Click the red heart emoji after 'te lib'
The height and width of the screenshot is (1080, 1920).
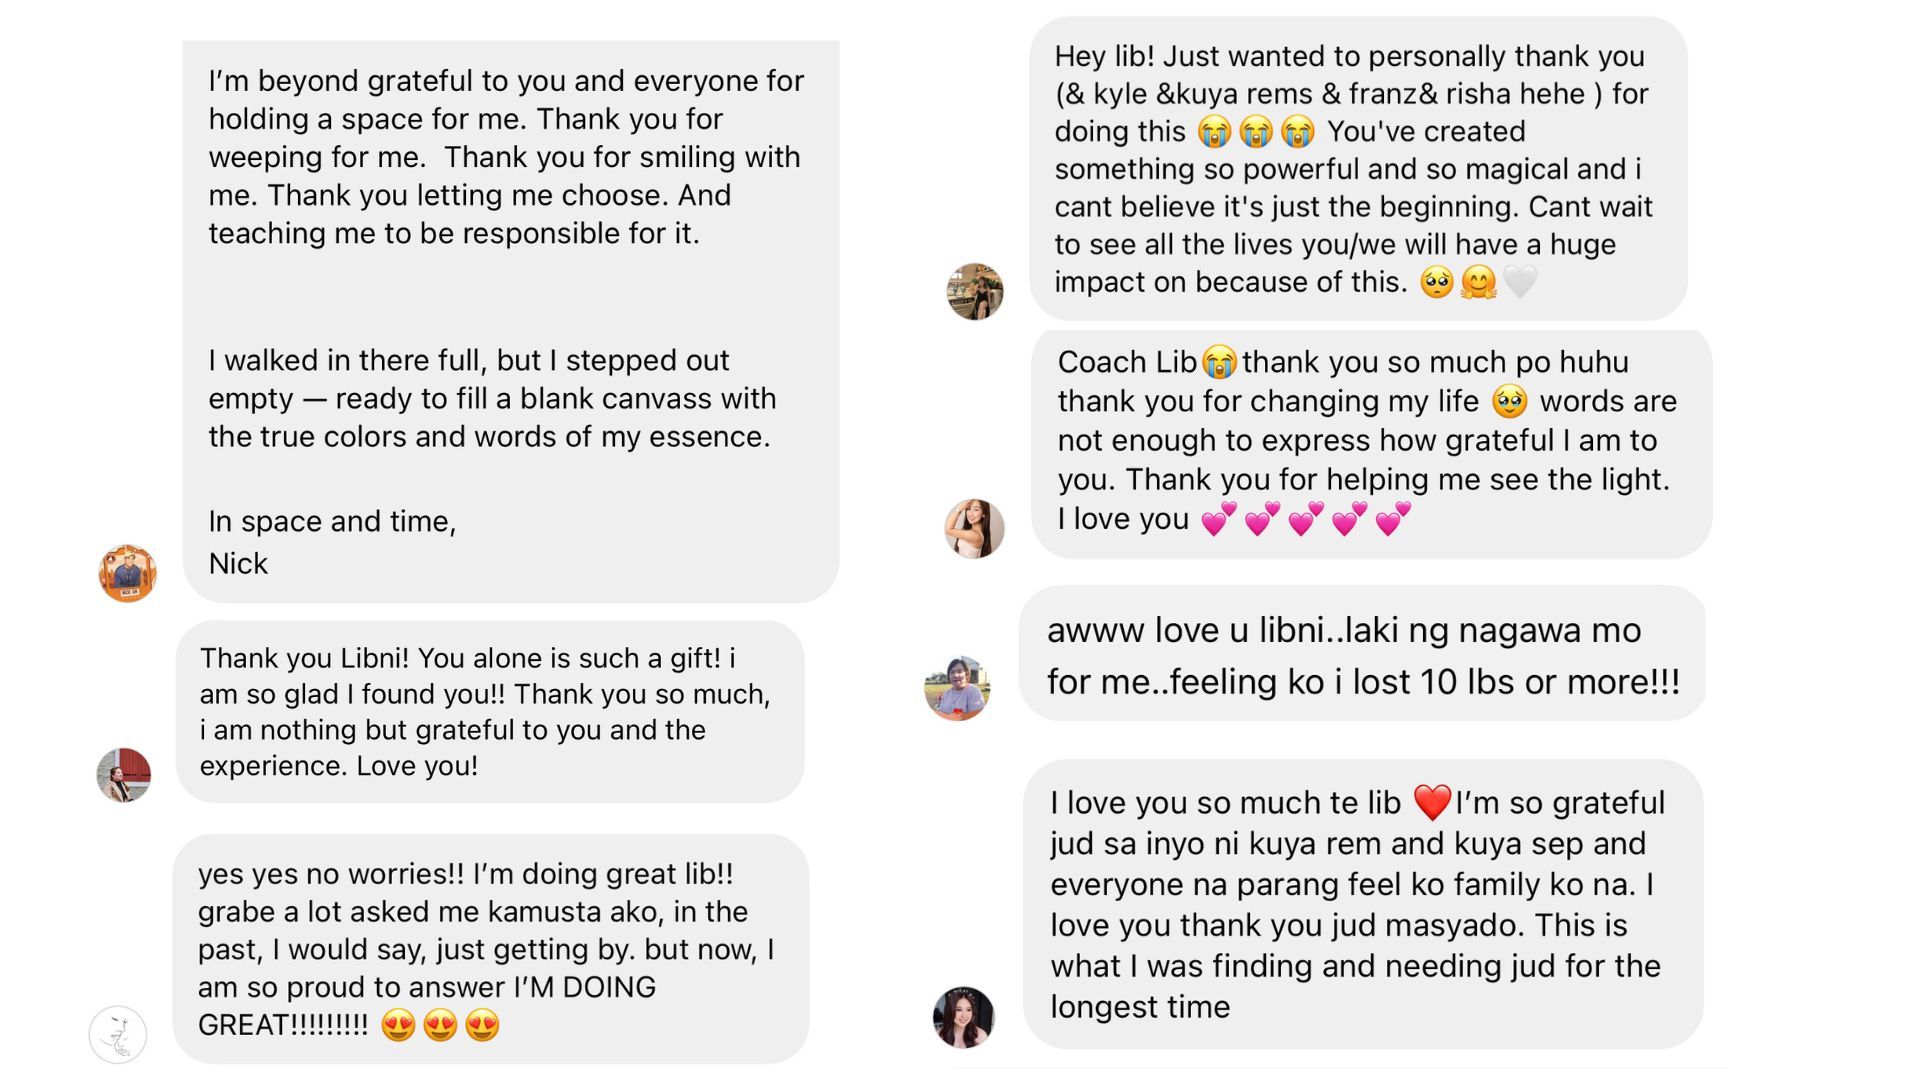[1432, 802]
